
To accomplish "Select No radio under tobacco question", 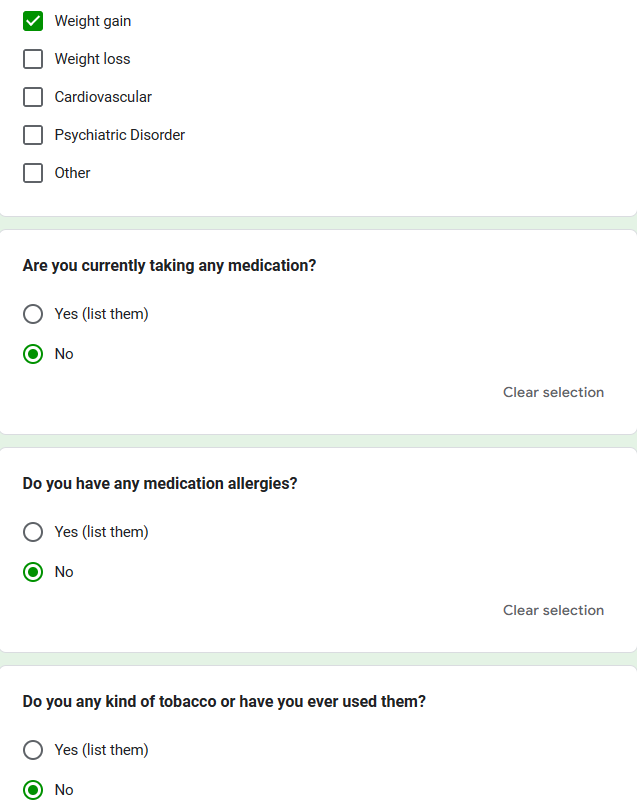I will 33,790.
